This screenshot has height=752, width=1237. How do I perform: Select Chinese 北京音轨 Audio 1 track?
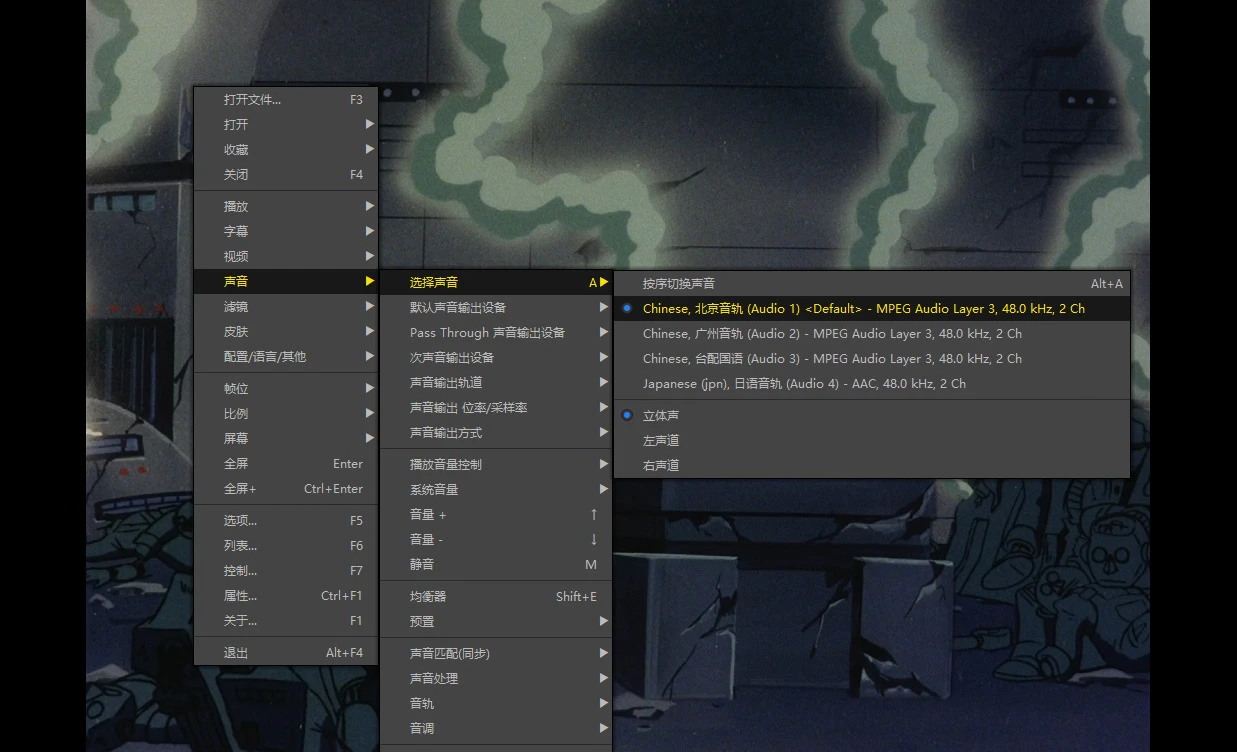(872, 308)
